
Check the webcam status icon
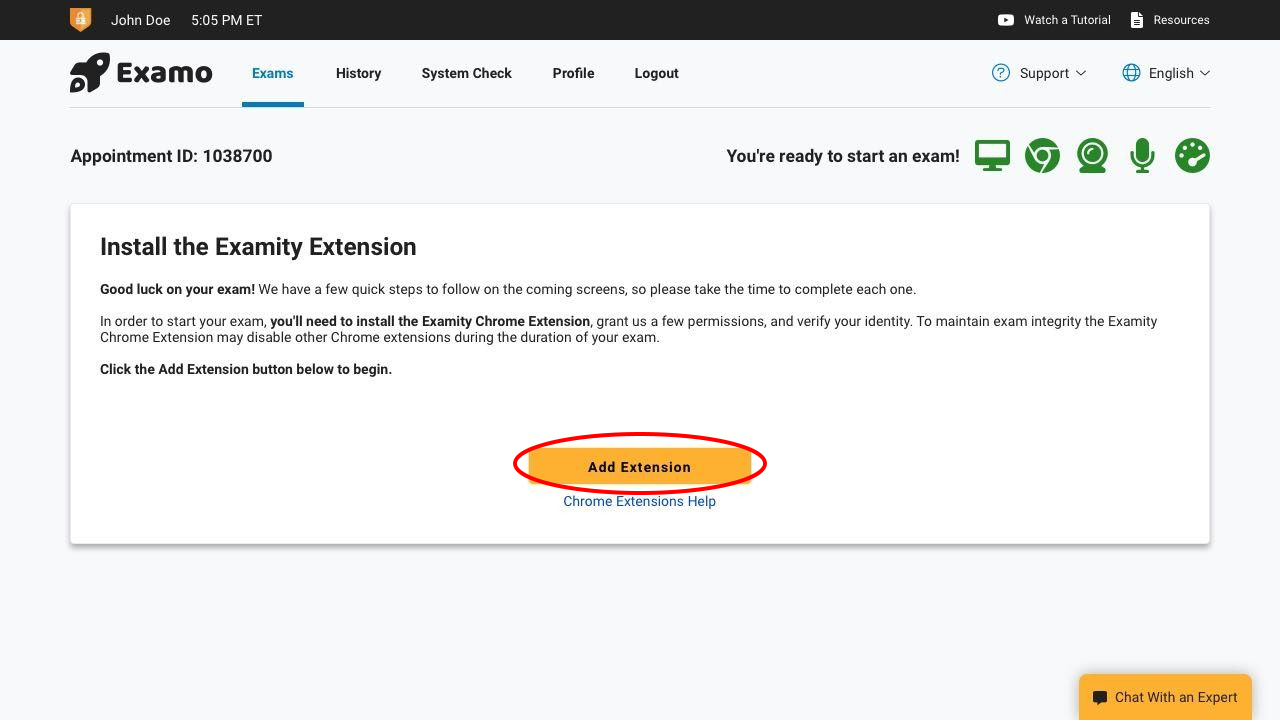tap(1092, 155)
